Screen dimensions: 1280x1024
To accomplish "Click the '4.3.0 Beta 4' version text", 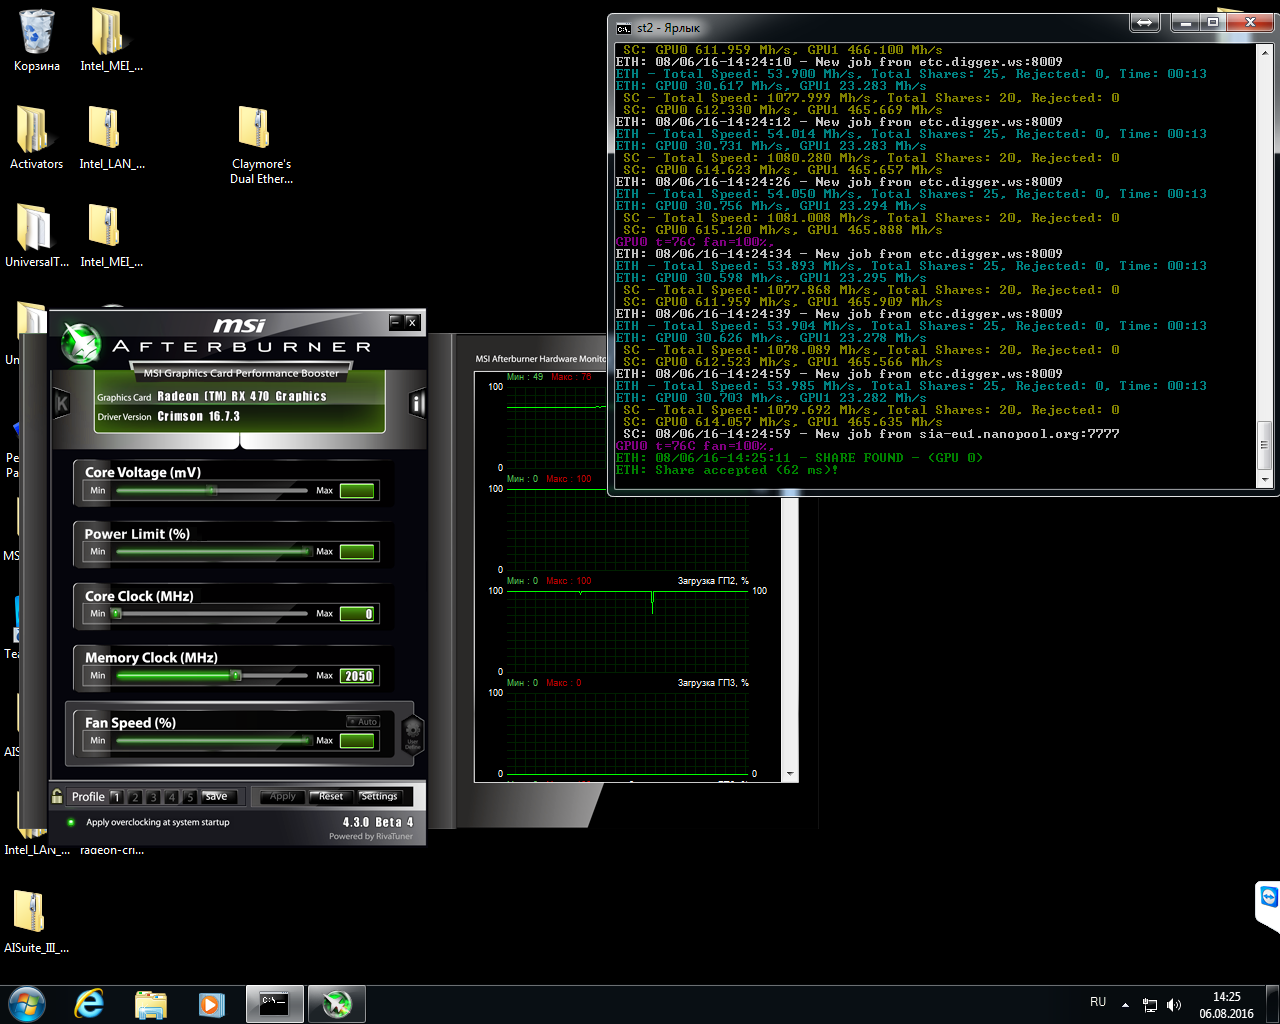I will click(x=378, y=822).
